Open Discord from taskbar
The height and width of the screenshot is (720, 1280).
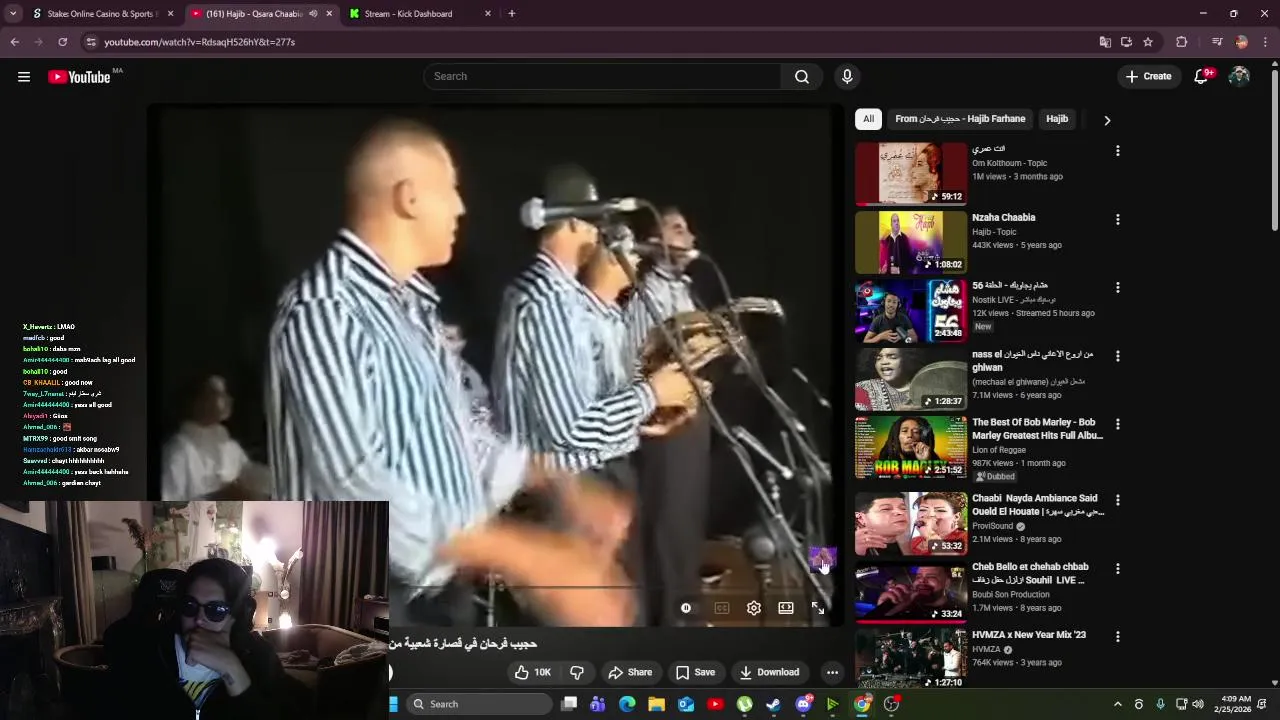pyautogui.click(x=803, y=704)
